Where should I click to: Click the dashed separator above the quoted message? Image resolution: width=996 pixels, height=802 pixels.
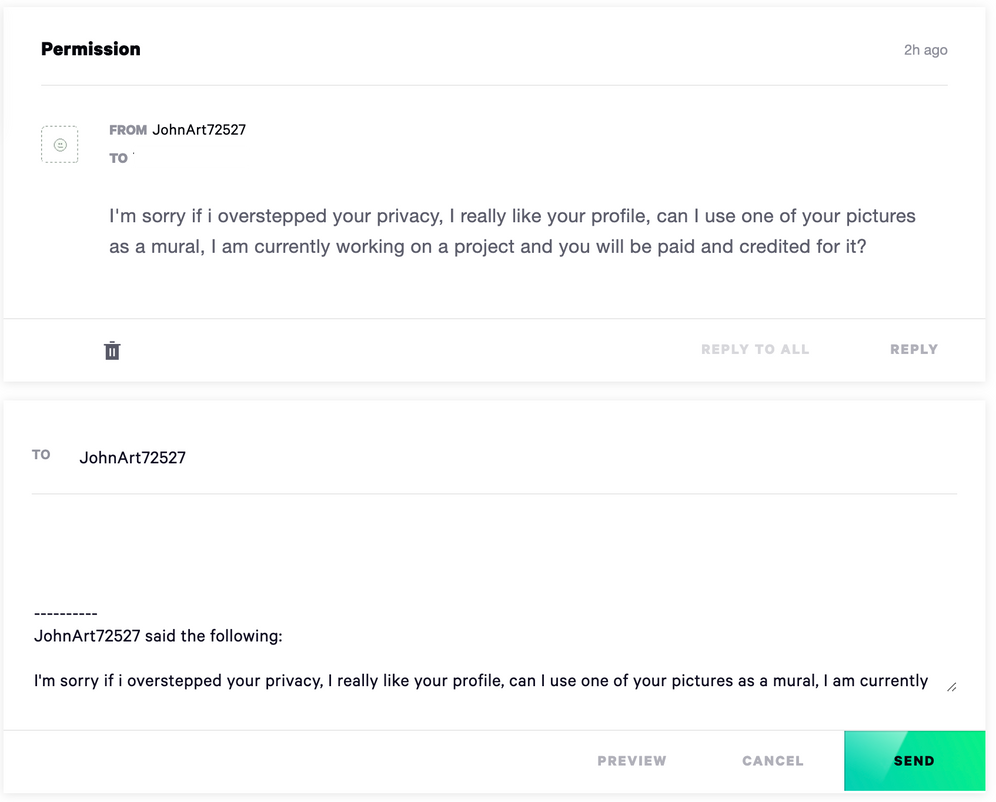point(64,613)
